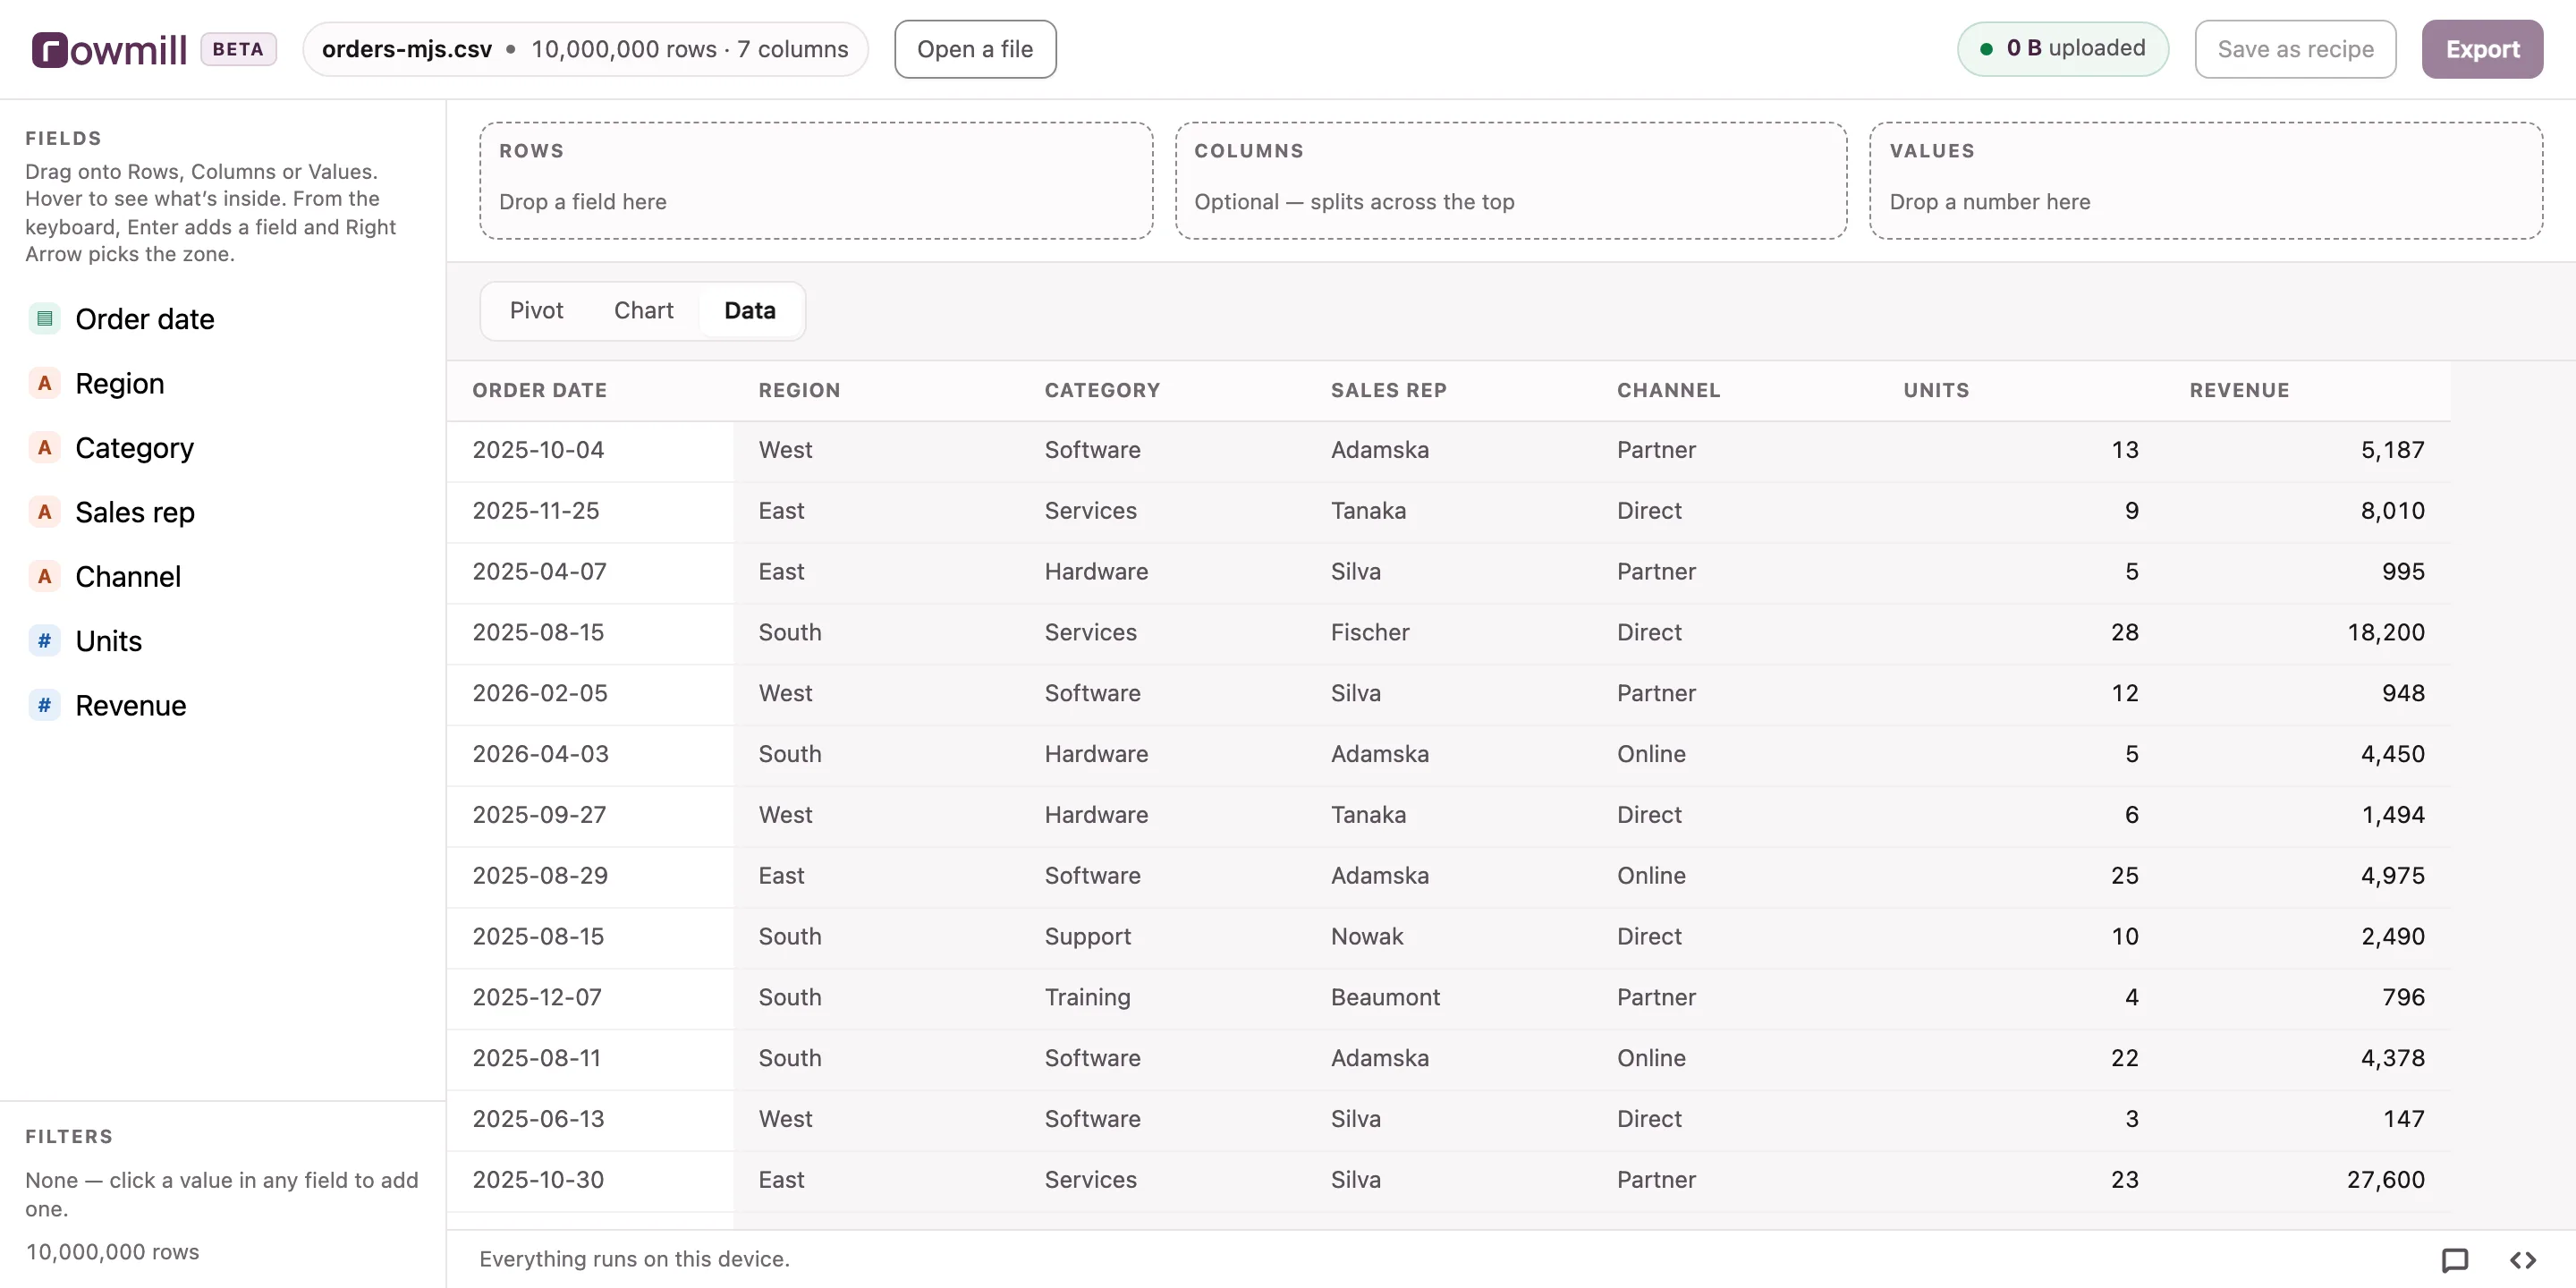Select the Revenue field label
Viewport: 2576px width, 1288px height.
click(131, 705)
